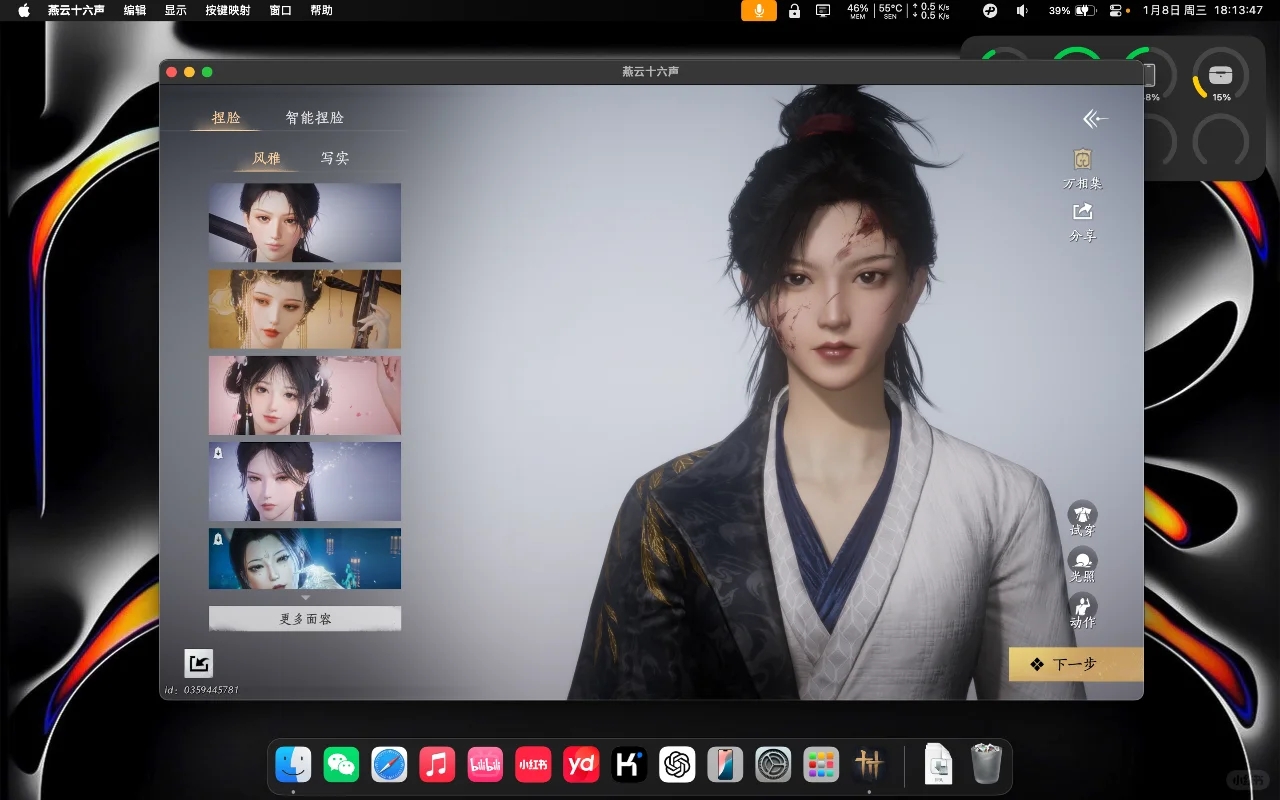Open the 显示 menu

(175, 10)
